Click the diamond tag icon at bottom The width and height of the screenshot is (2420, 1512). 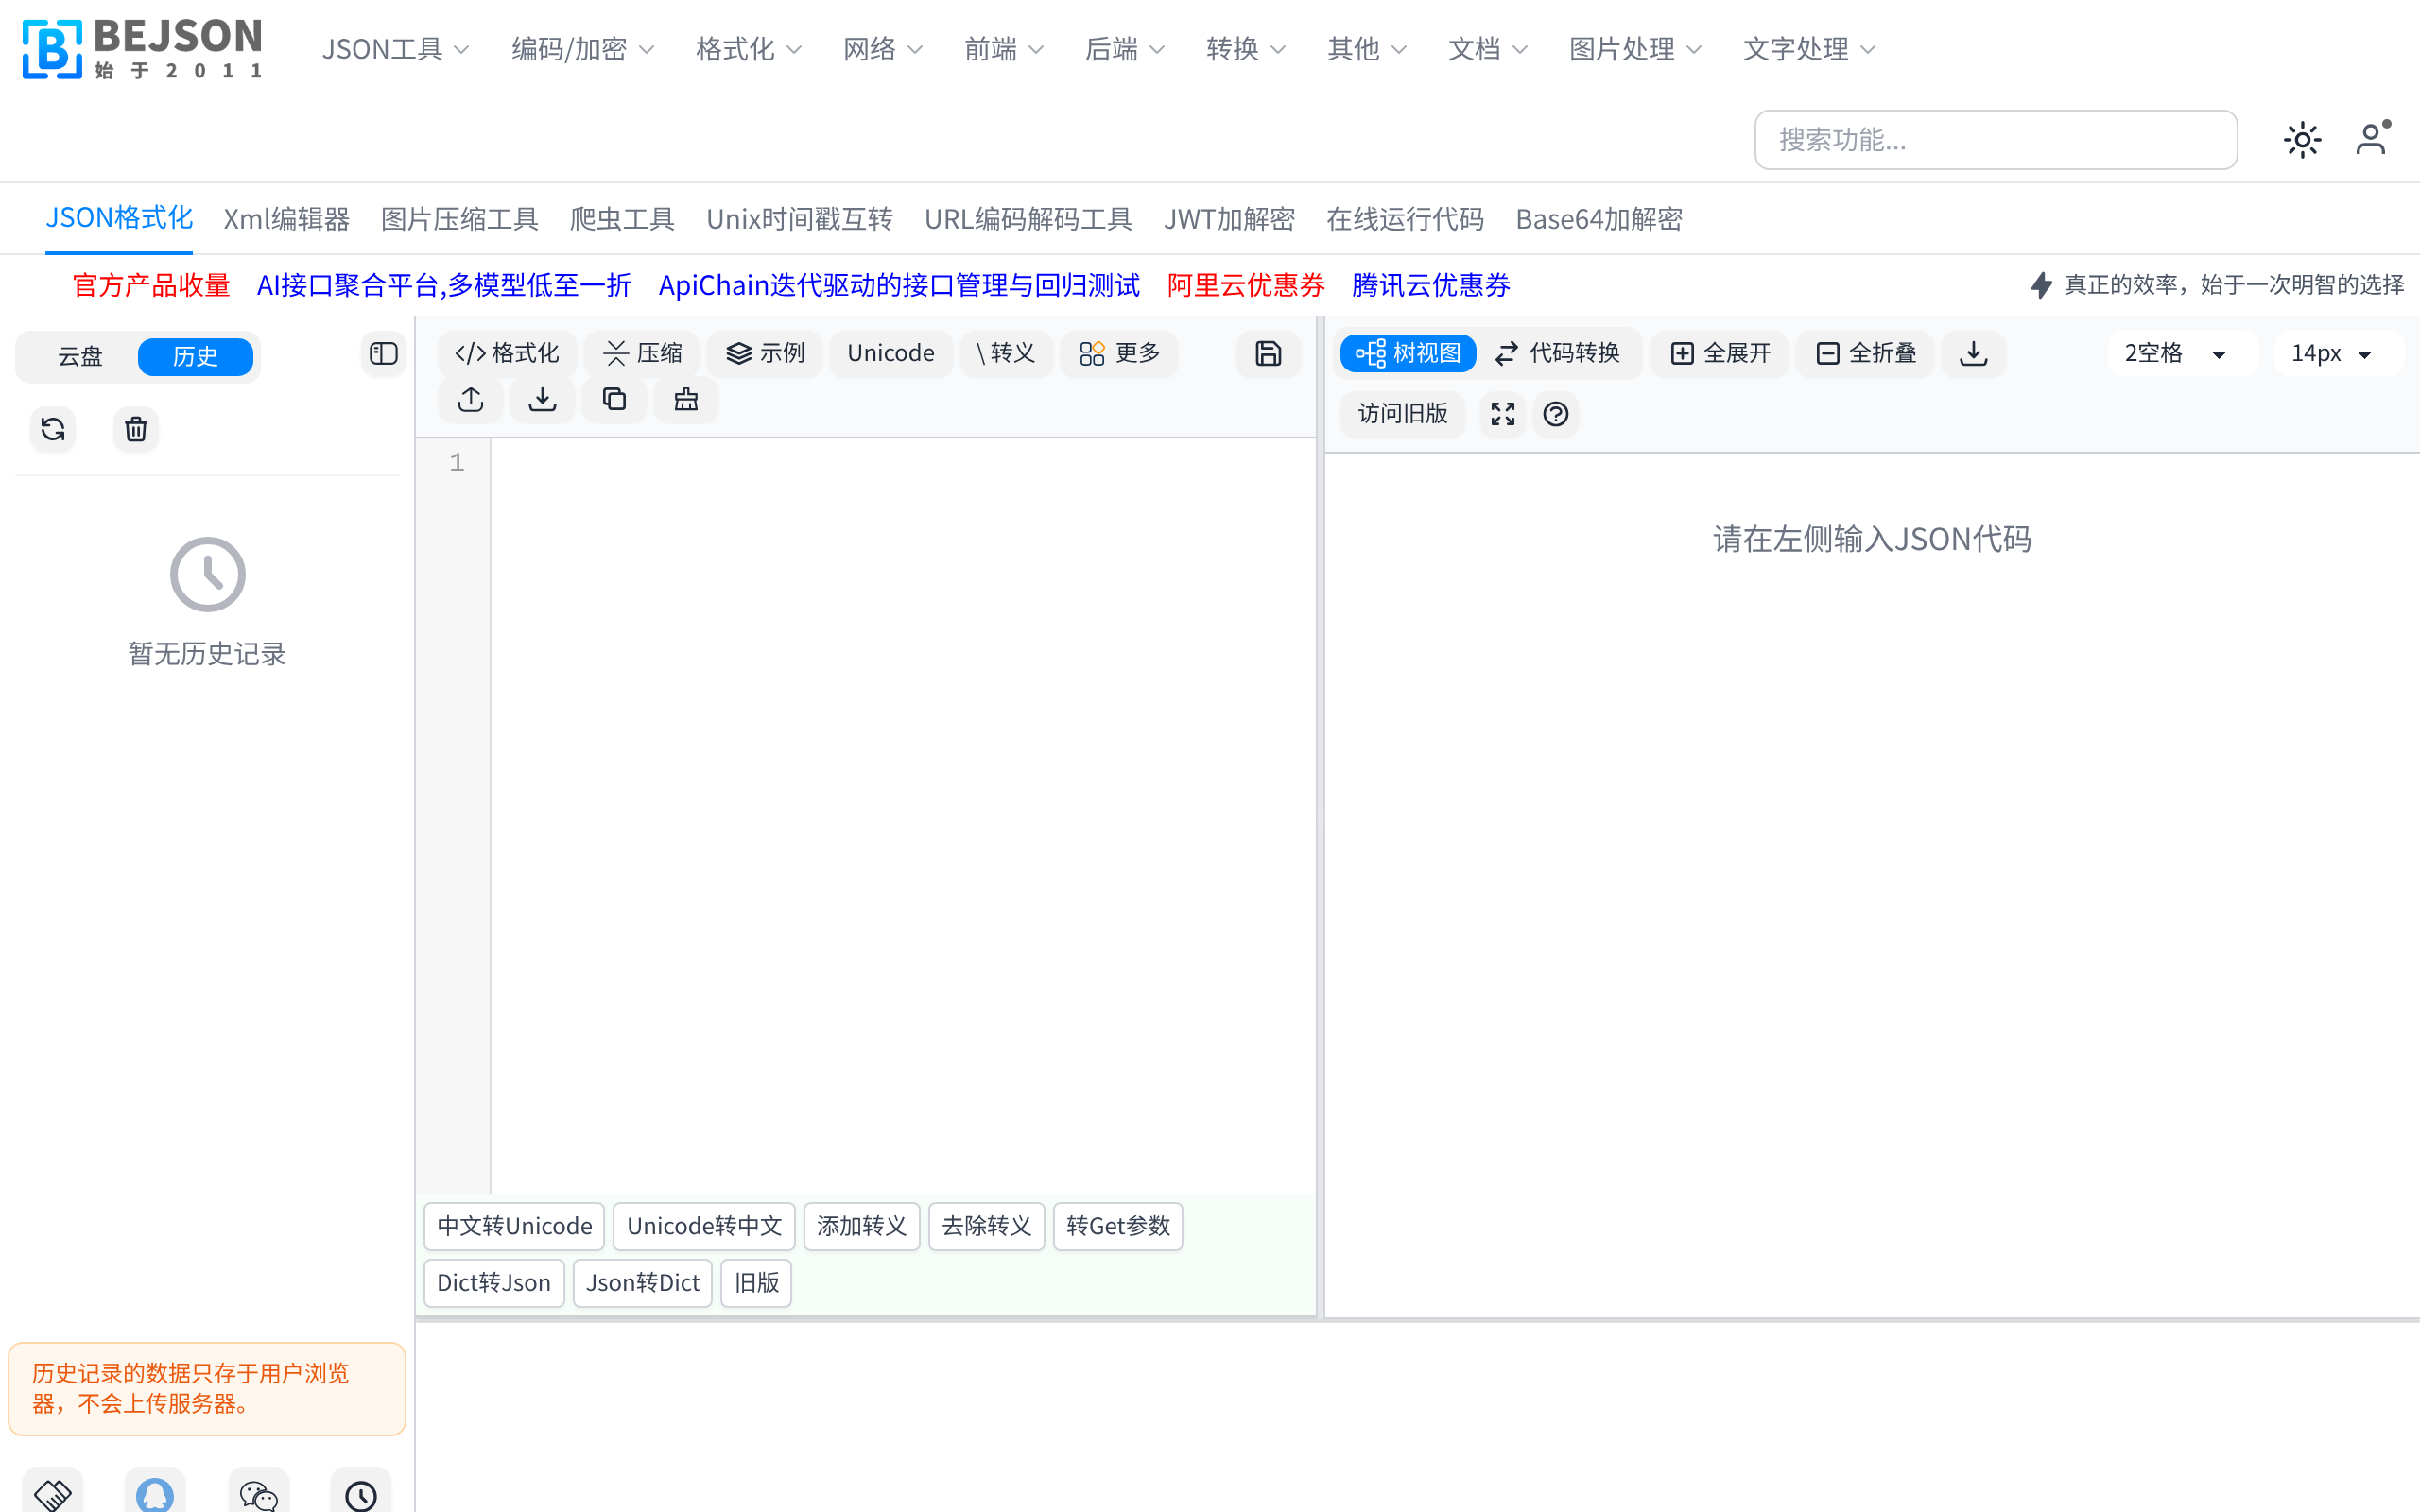point(52,1494)
